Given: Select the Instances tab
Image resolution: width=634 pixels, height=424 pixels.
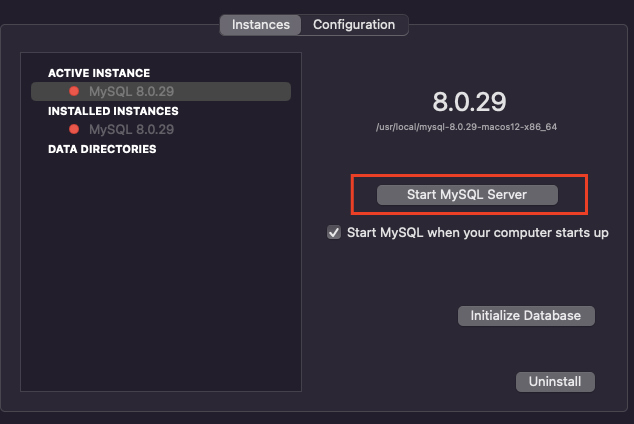Looking at the screenshot, I should (261, 25).
